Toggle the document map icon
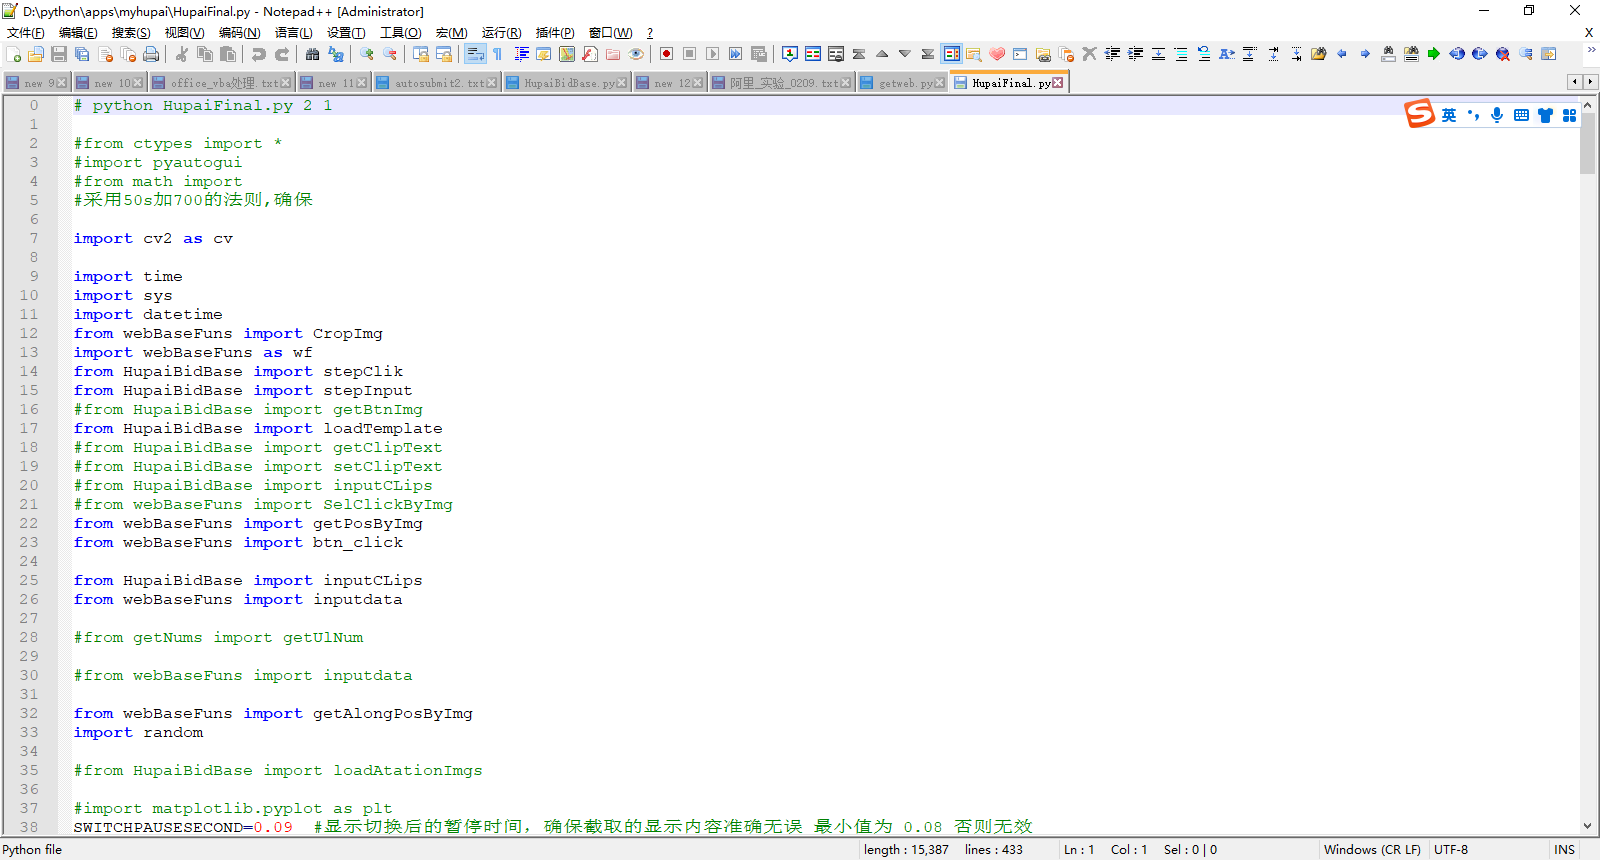Viewport: 1600px width, 860px height. point(567,54)
